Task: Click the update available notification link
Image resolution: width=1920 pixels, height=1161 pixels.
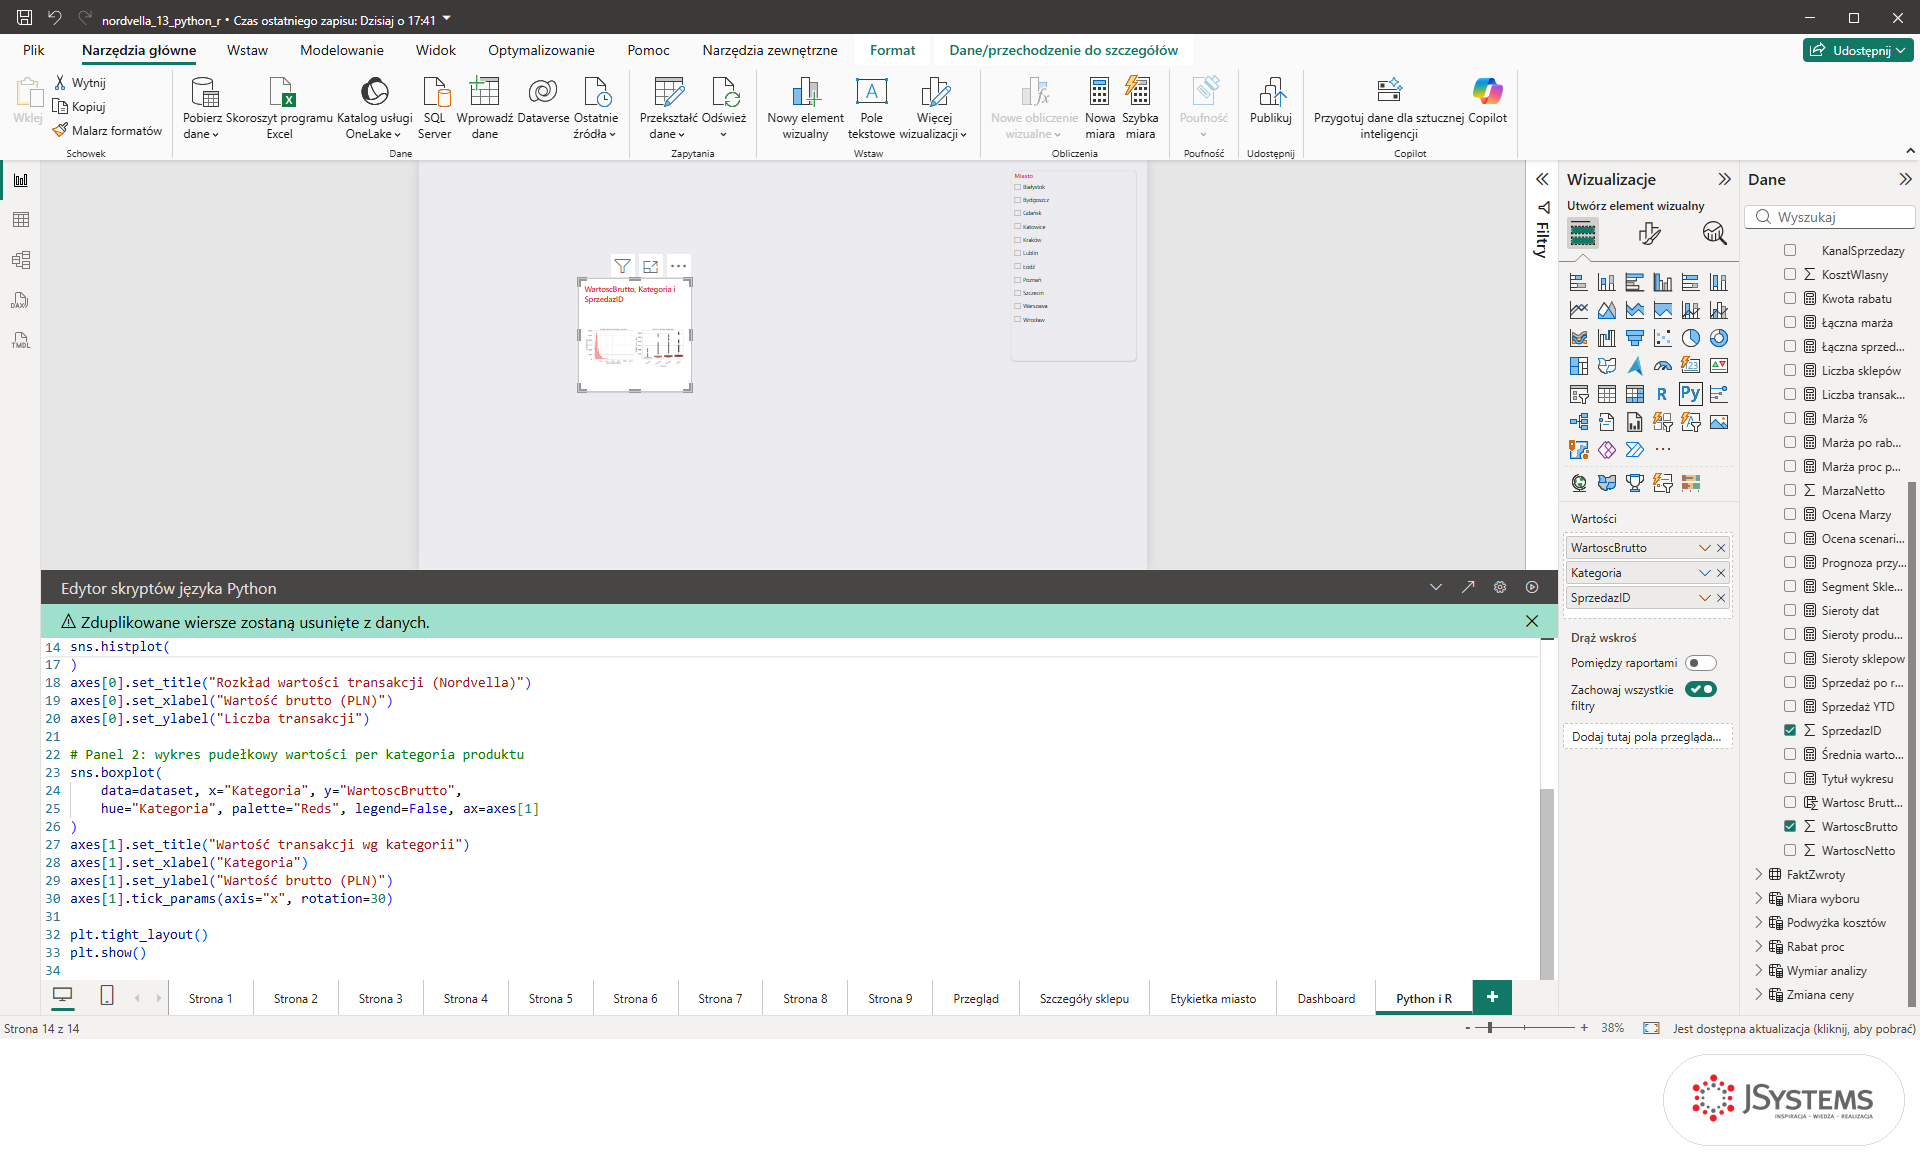Action: pyautogui.click(x=1794, y=1028)
